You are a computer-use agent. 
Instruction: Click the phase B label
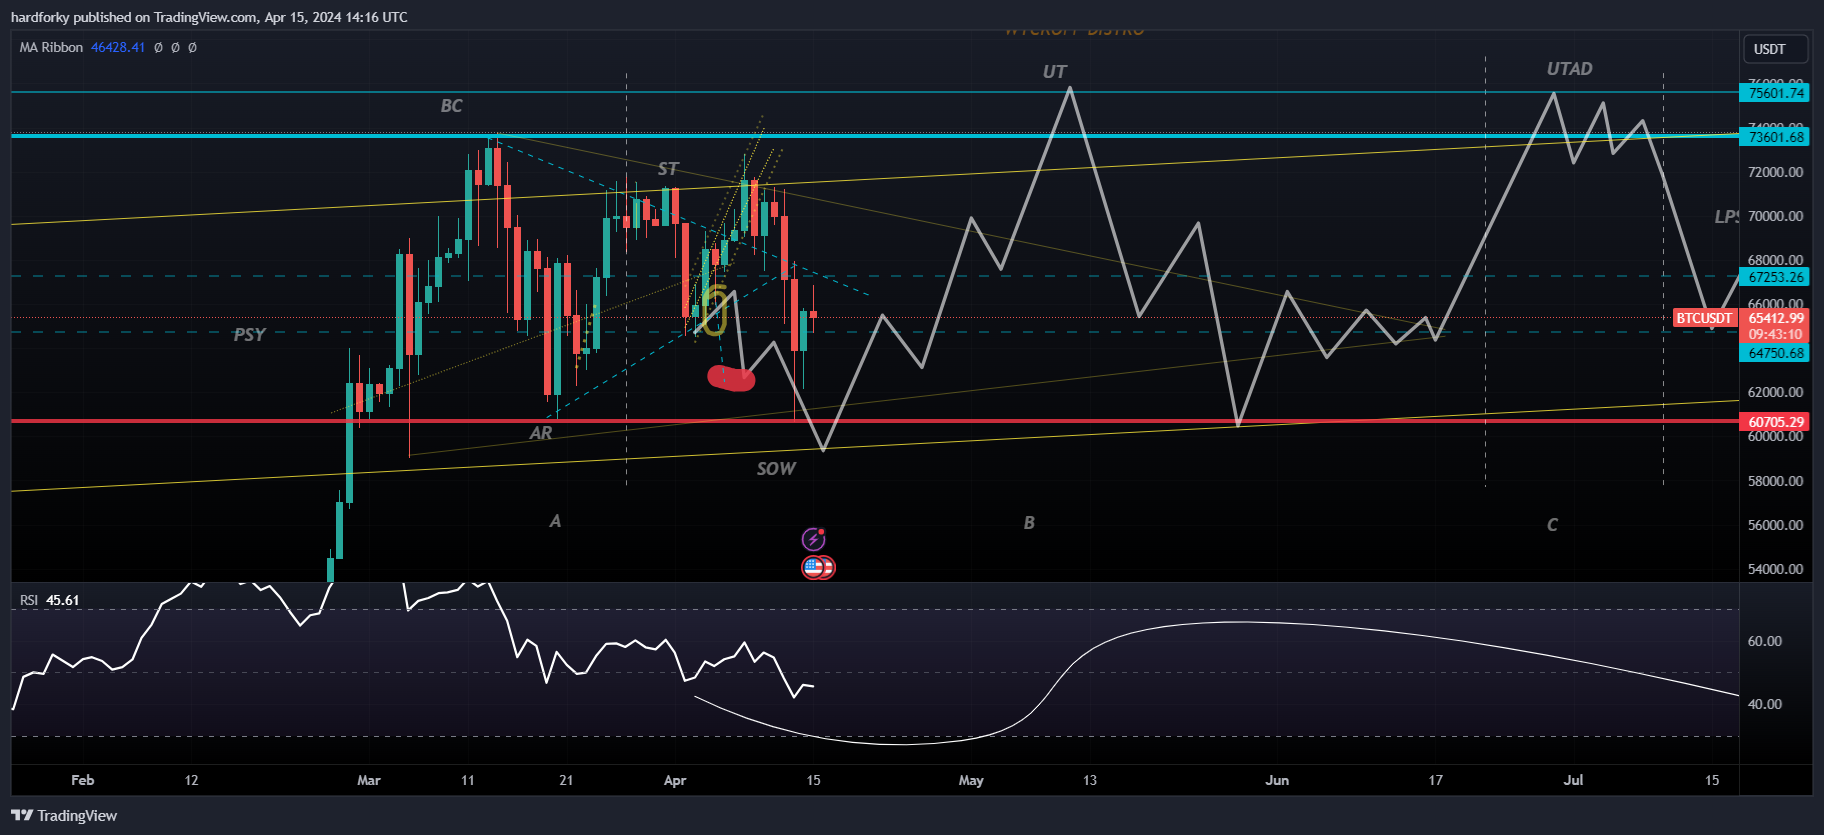pos(1029,522)
